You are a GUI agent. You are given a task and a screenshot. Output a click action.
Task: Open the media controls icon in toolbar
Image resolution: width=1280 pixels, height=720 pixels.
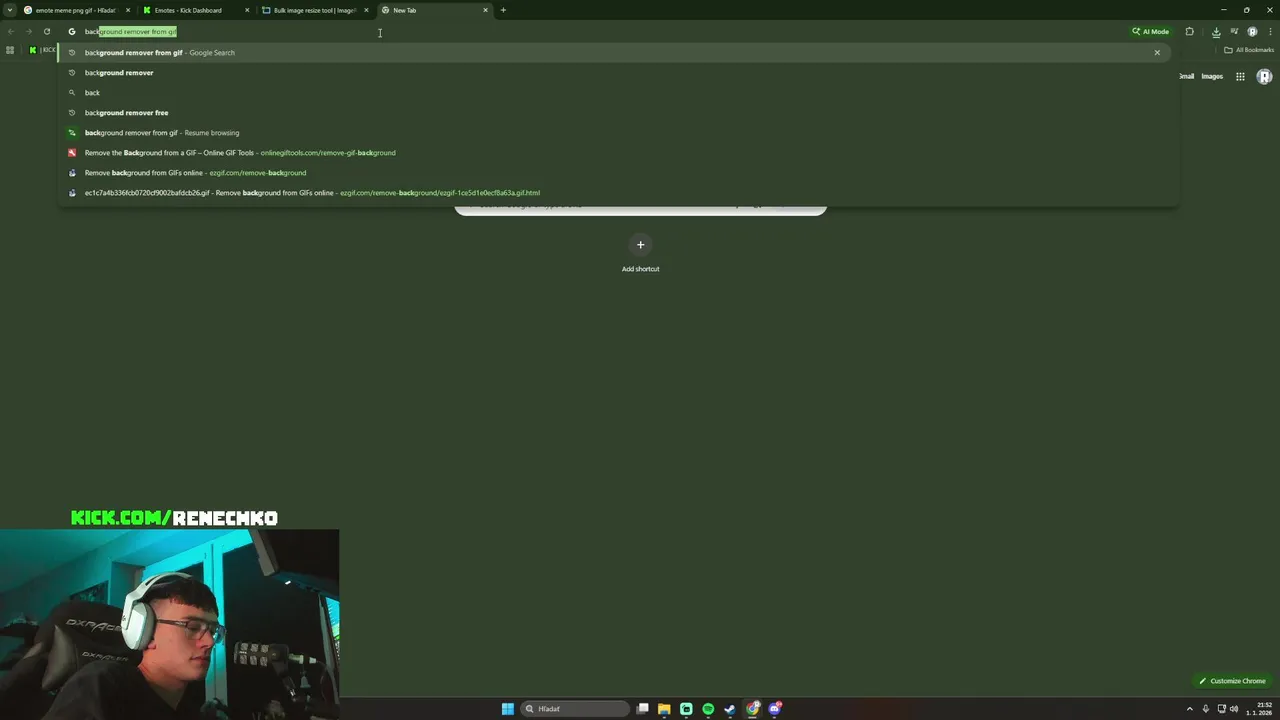(x=1235, y=31)
